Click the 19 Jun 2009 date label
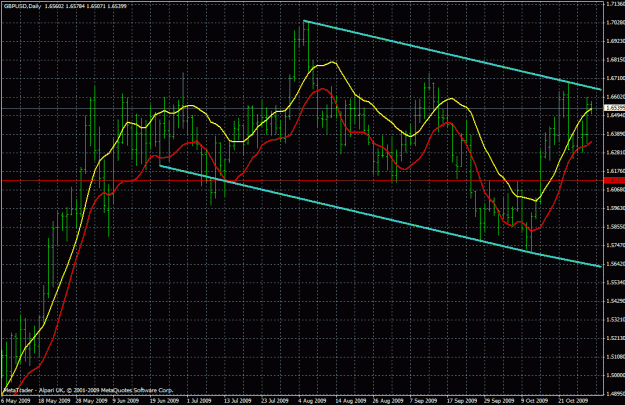This screenshot has width=625, height=405. click(165, 400)
